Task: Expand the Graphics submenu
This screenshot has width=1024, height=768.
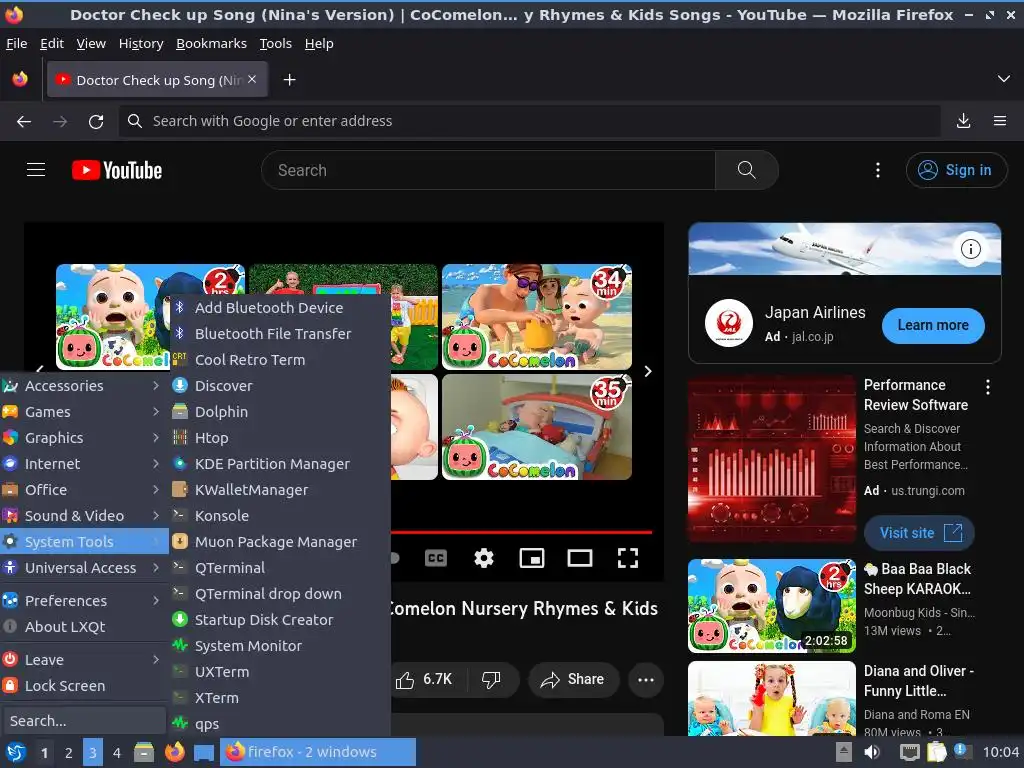Action: coord(84,438)
